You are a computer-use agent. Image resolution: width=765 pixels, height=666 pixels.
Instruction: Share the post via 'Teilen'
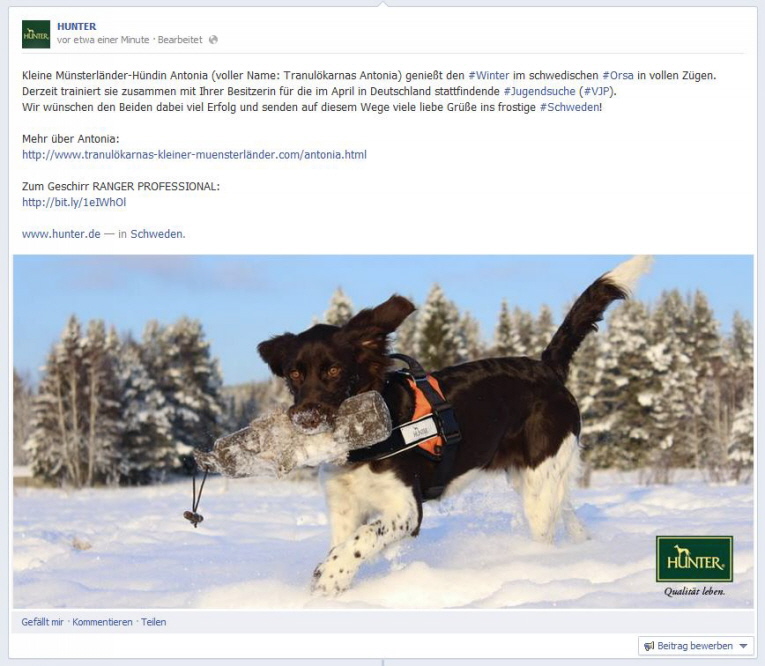[154, 622]
